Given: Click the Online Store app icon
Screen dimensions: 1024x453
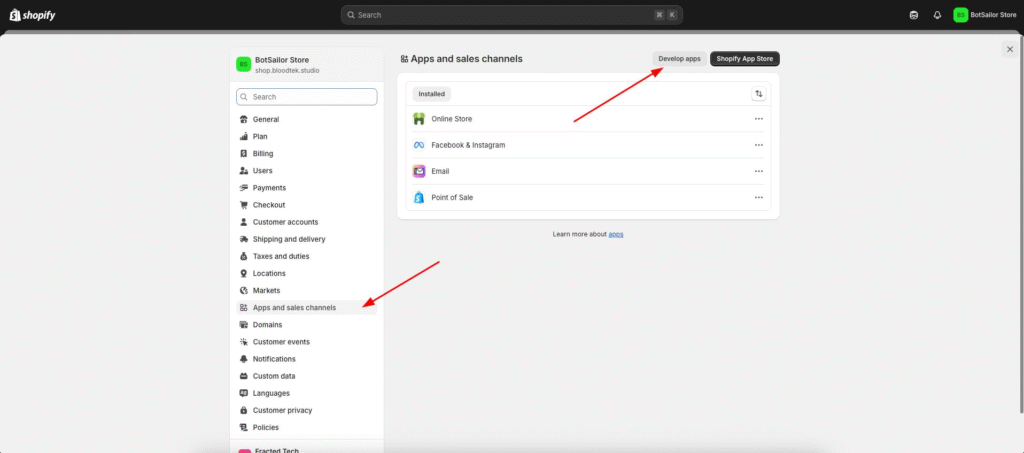Looking at the screenshot, I should tap(419, 119).
